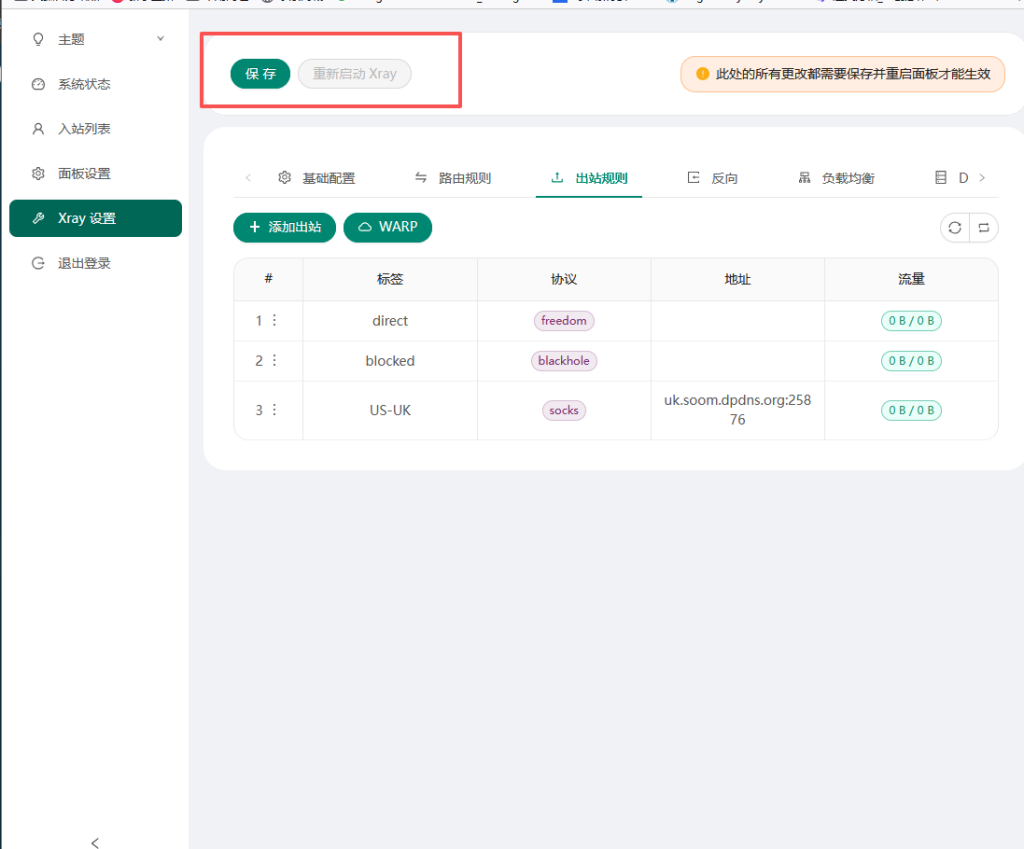Viewport: 1024px width, 849px height.
Task: Click the compare icon next to the refresh icon
Action: click(x=984, y=228)
